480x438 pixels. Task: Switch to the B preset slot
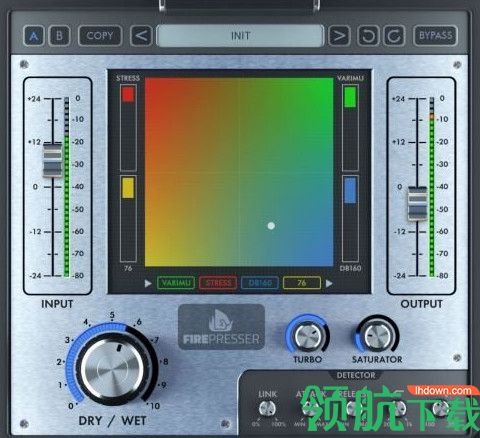59,35
